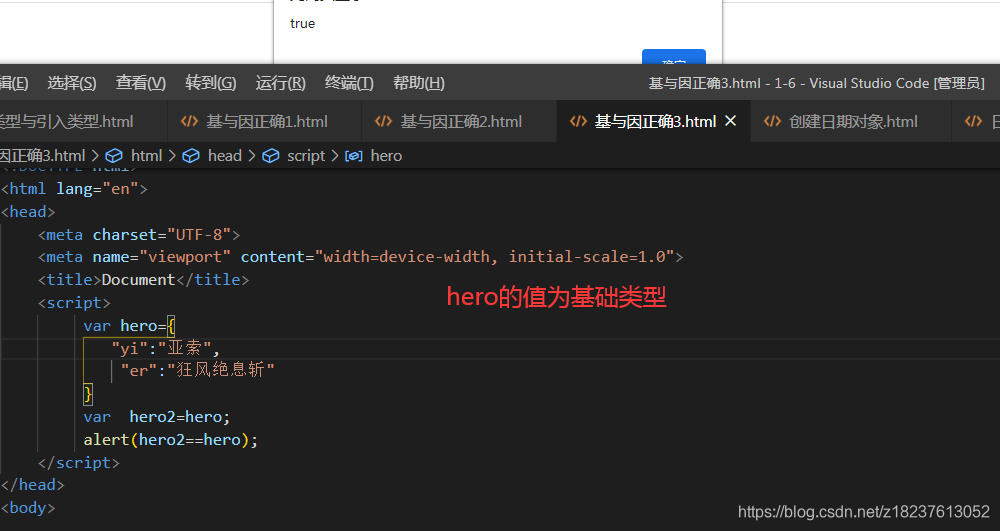Click the "er":"狂风绝息斩" line
This screenshot has height=531, width=1000.
pyautogui.click(x=198, y=370)
